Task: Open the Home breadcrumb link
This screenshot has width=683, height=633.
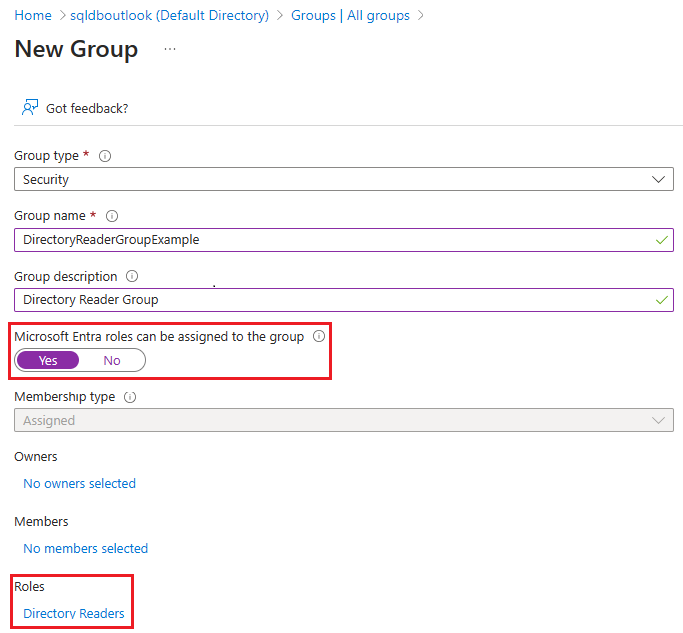Action: [x=33, y=15]
